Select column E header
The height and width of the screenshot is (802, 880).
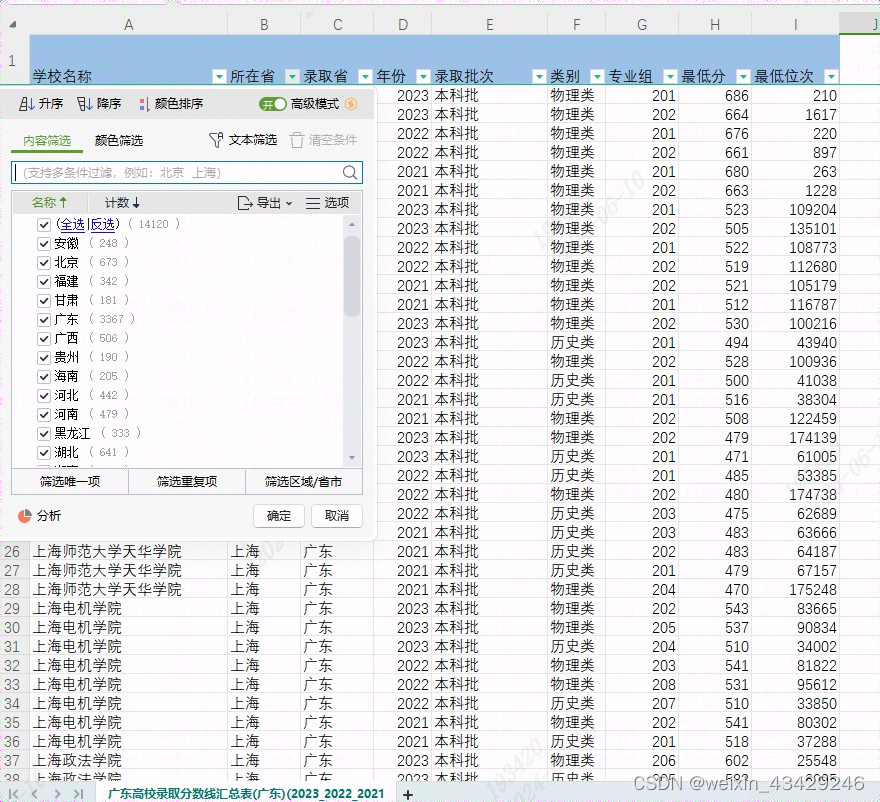489,25
